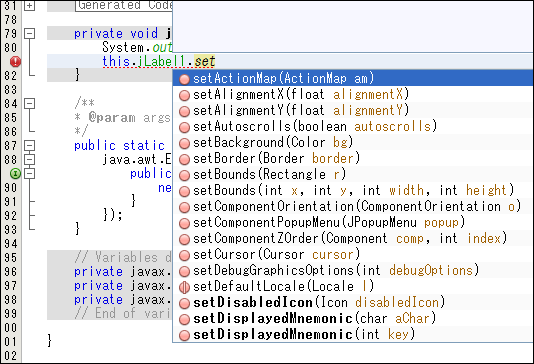Pick setBackground(Color bg) completion
Viewport: 534px width, 364px height.
(x=353, y=142)
